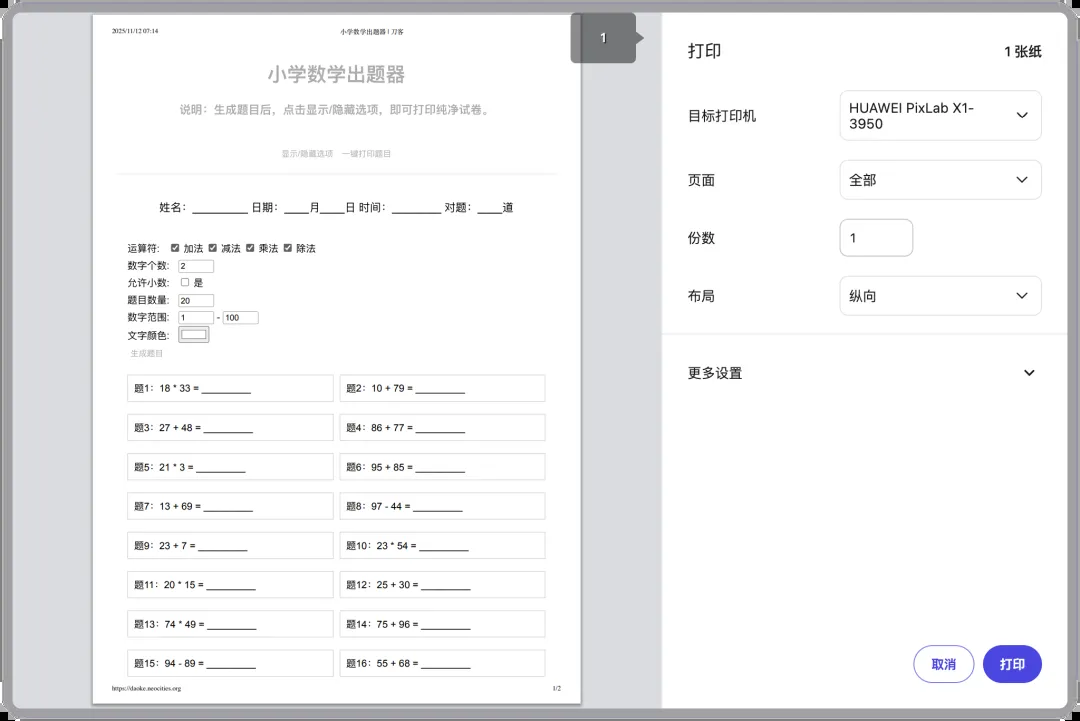This screenshot has height=721, width=1080.
Task: Enable the 允许小数 checkbox
Action: pos(185,283)
